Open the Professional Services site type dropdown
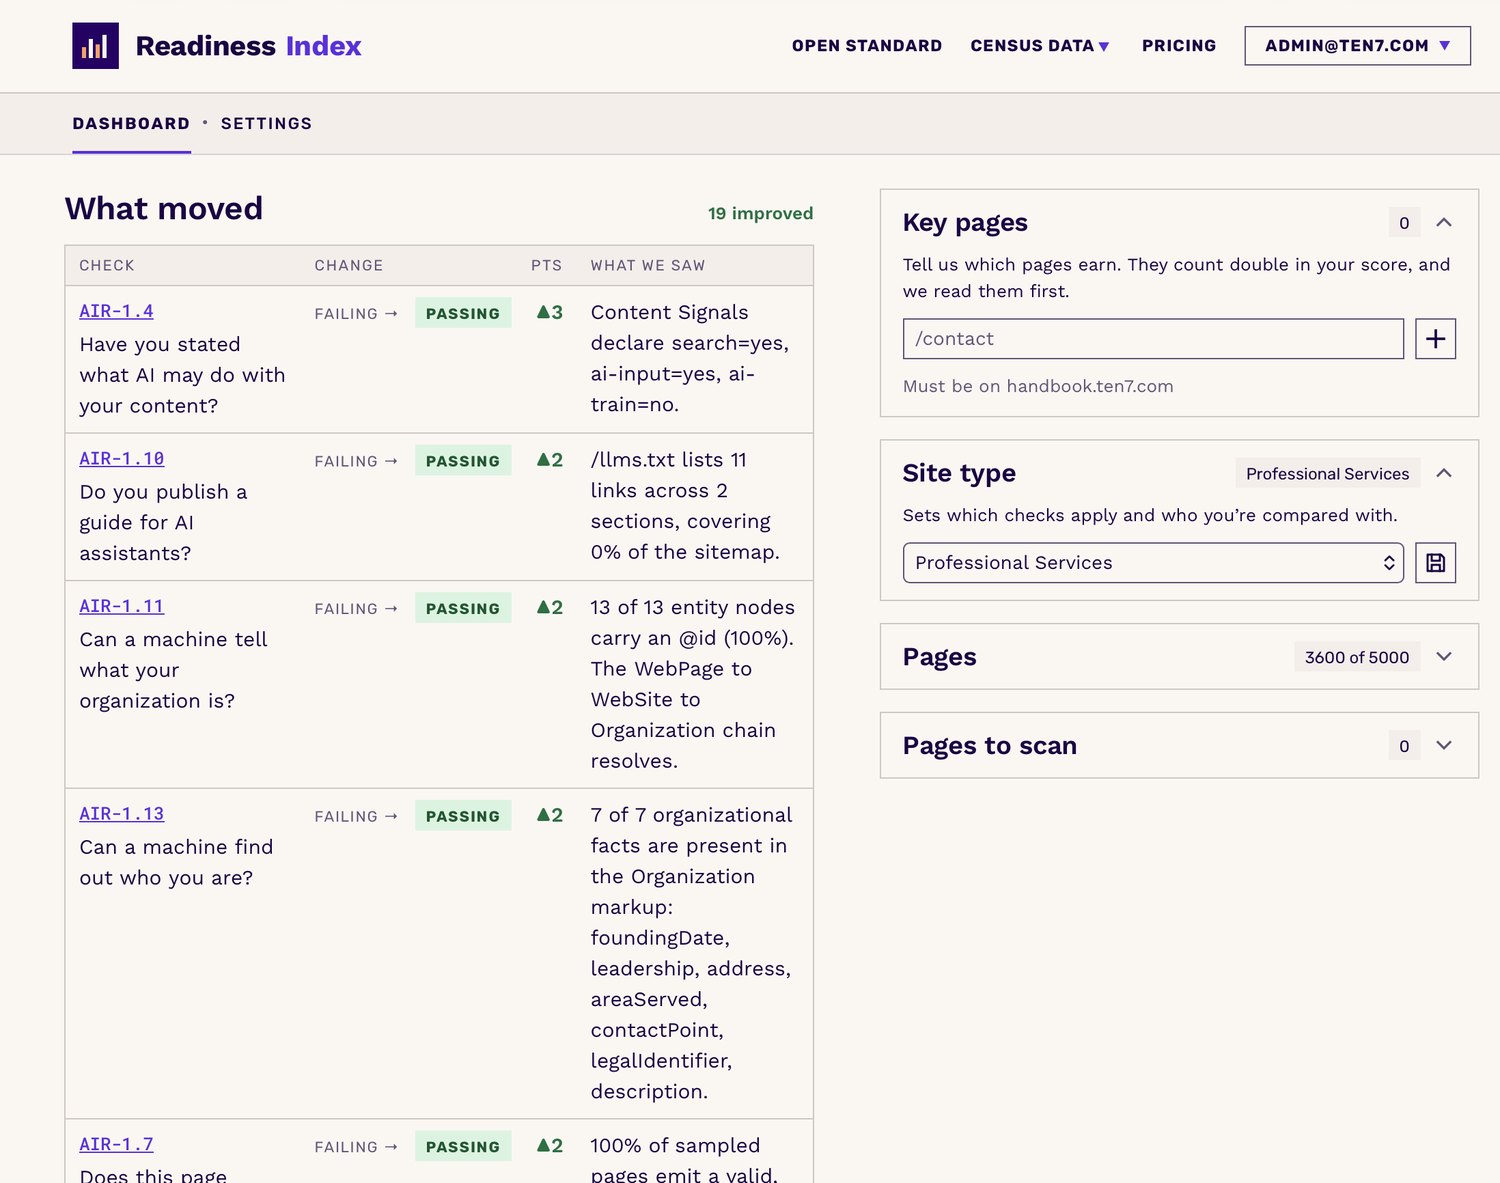This screenshot has height=1183, width=1500. tap(1153, 563)
